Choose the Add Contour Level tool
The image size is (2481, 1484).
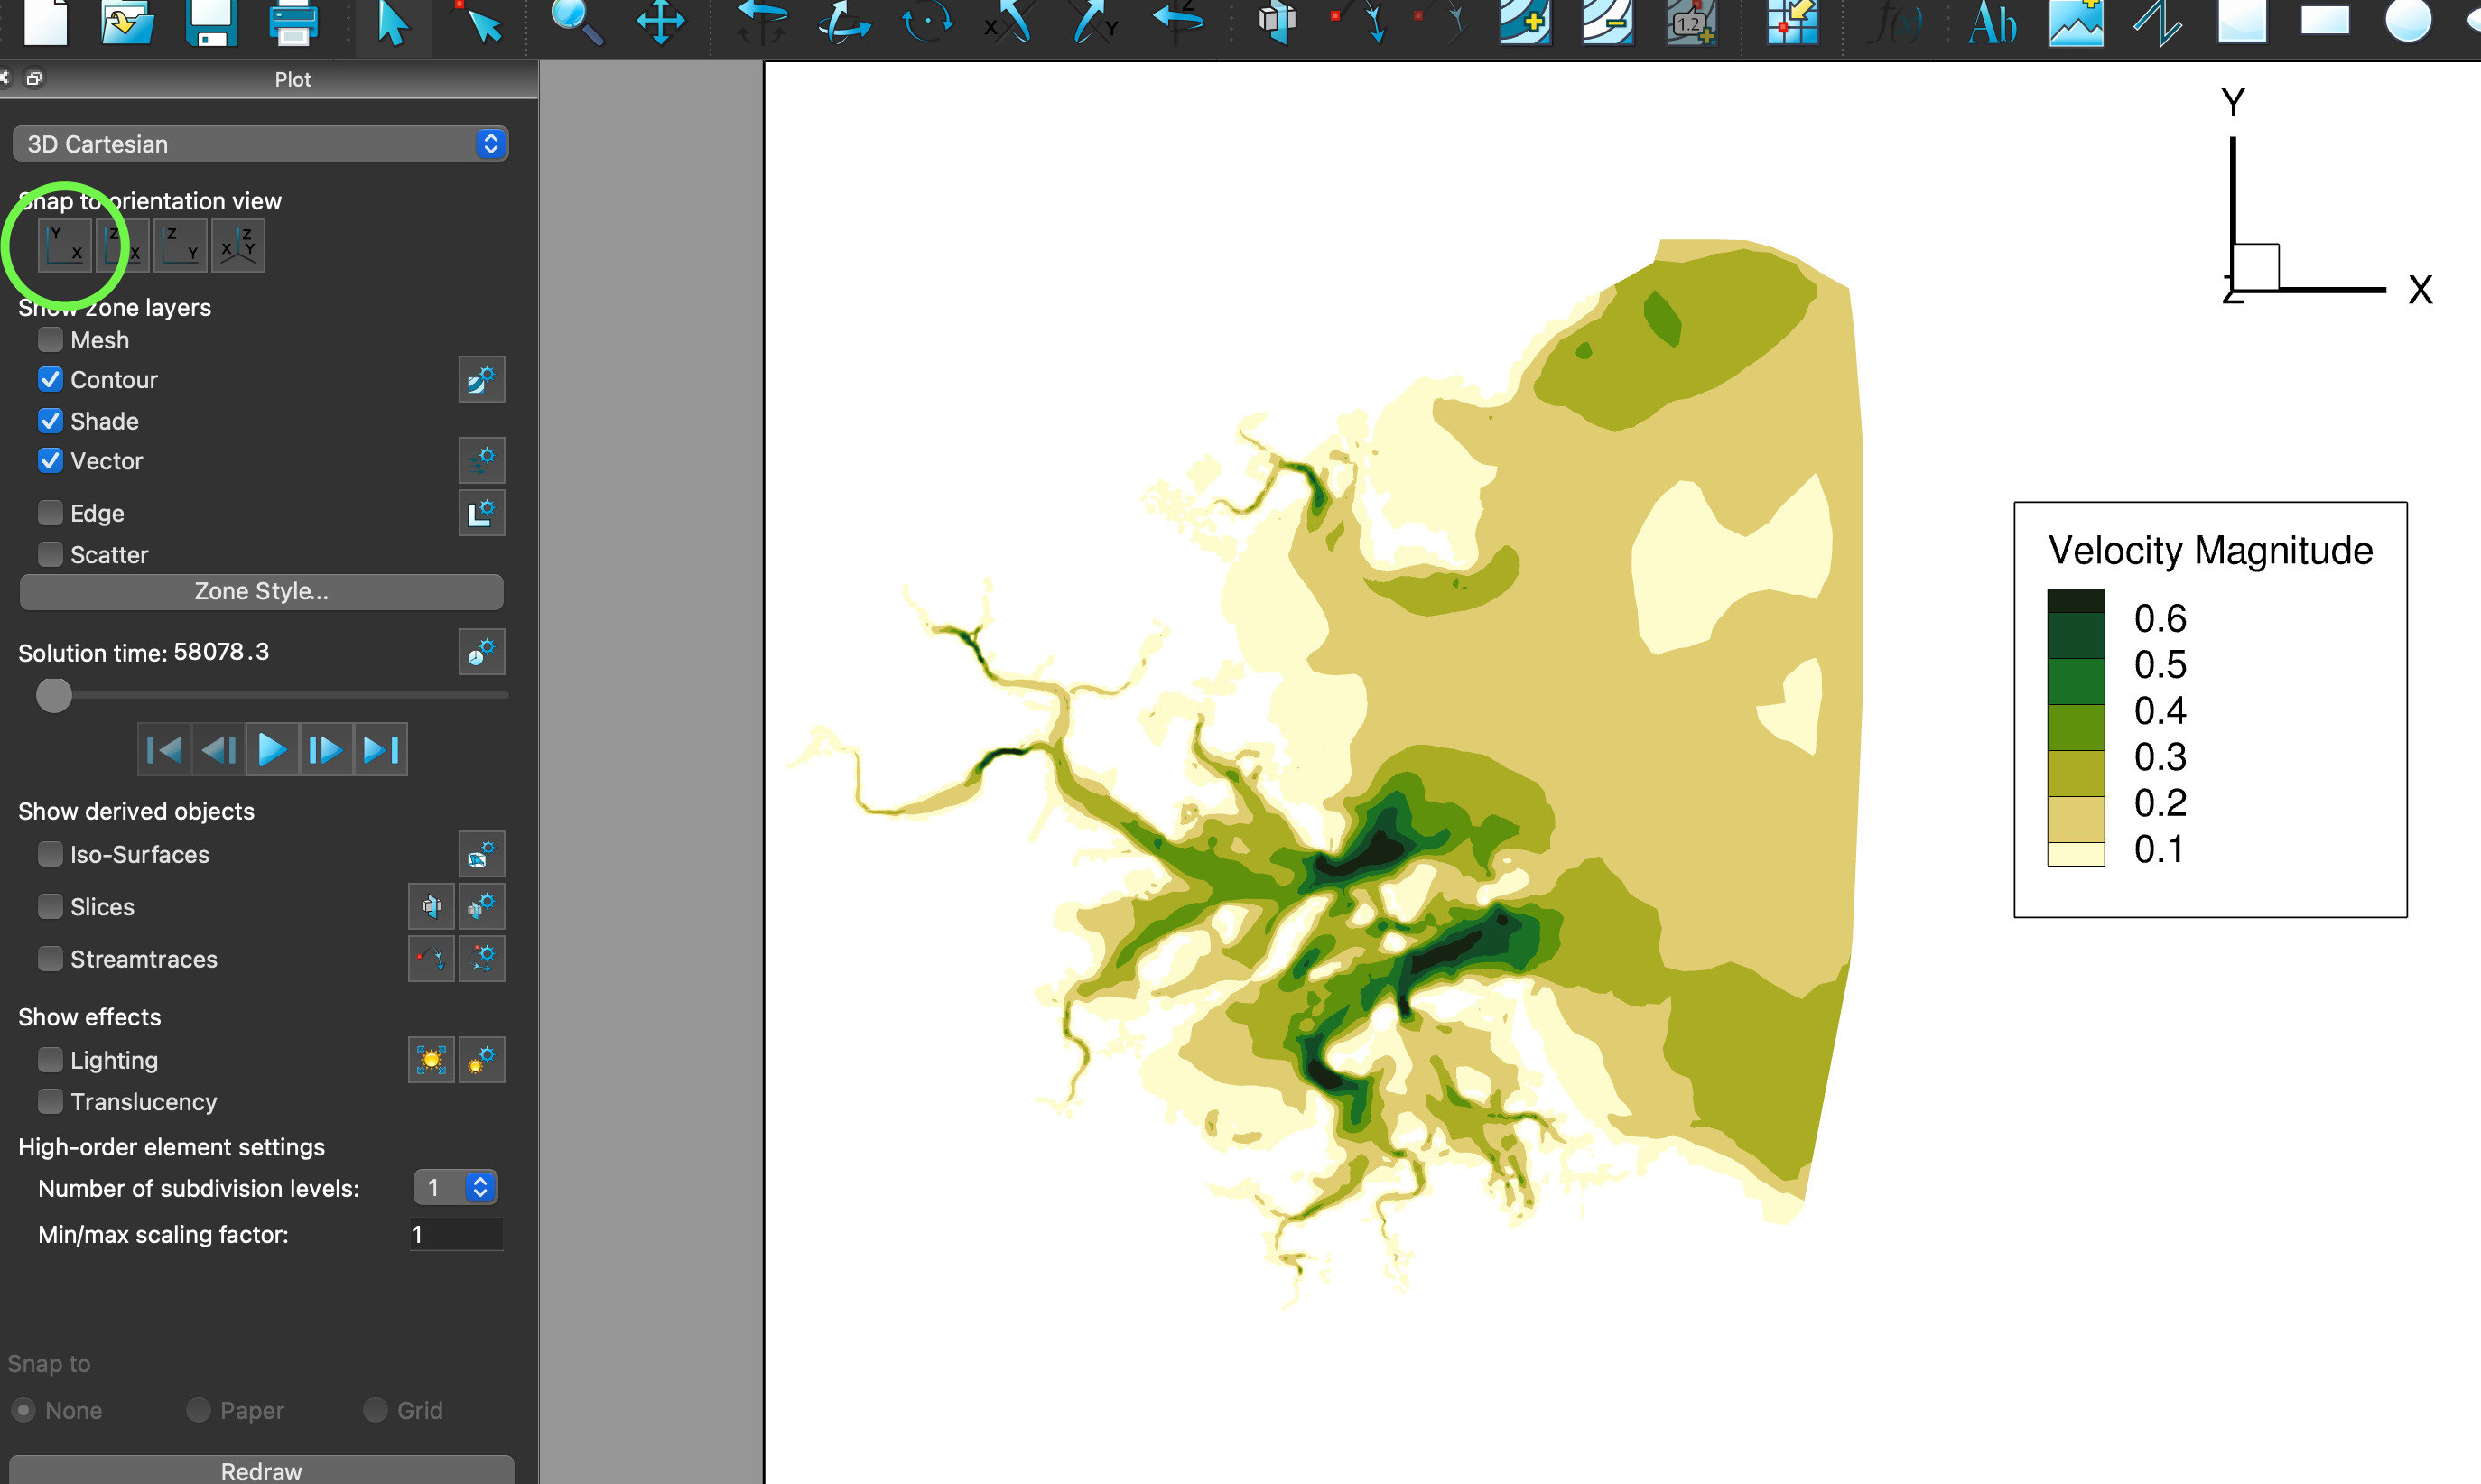1524,22
